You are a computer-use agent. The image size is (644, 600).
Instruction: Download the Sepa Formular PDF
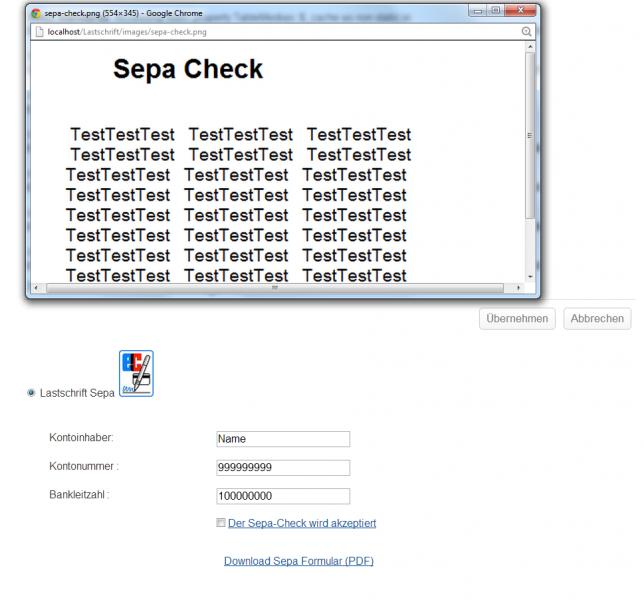pyautogui.click(x=298, y=561)
